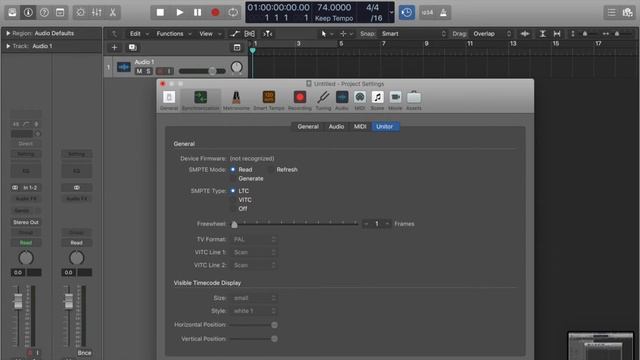Toggle Waveform Zoom button
Image resolution: width=640 pixels, height=360 pixels.
point(525,33)
